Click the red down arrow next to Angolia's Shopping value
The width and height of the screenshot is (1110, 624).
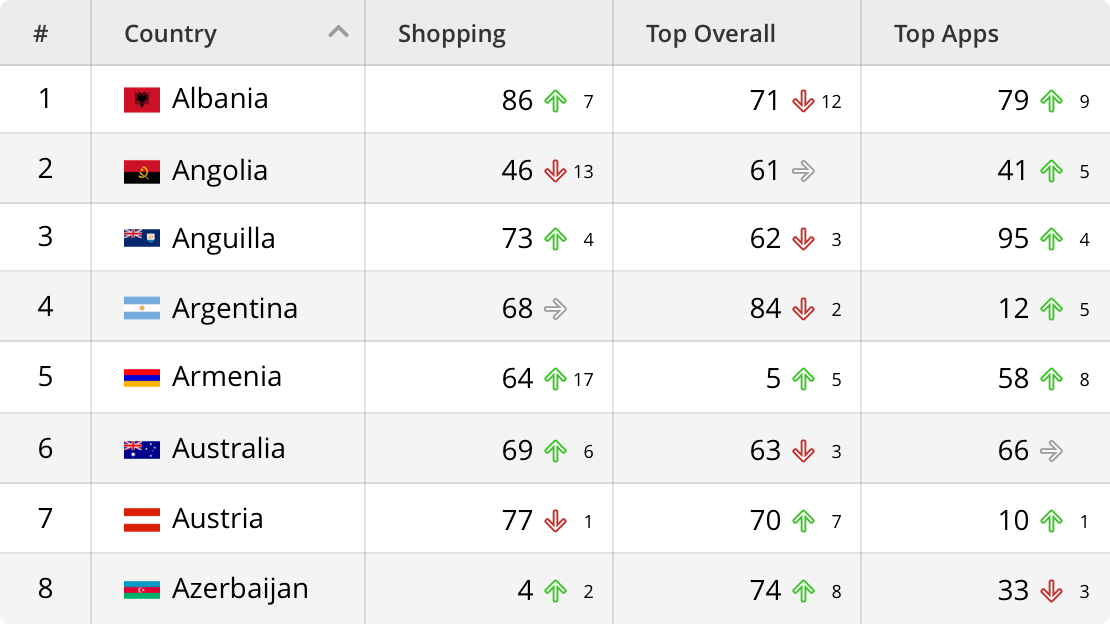555,171
